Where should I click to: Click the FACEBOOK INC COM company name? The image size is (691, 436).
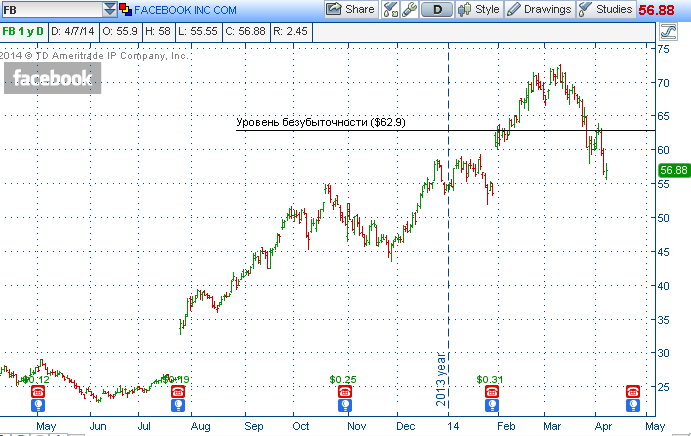(185, 10)
